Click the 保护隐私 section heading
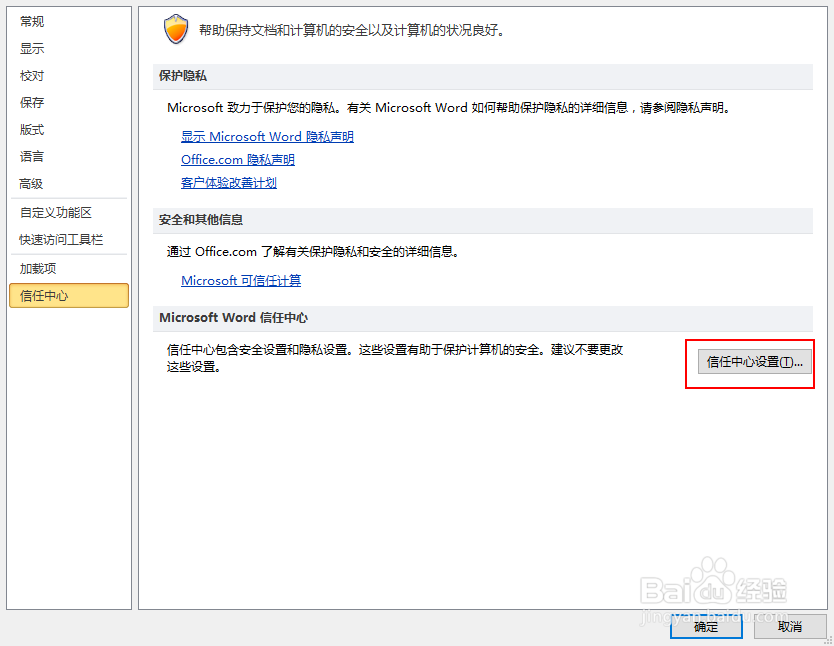This screenshot has width=834, height=646. 183,76
